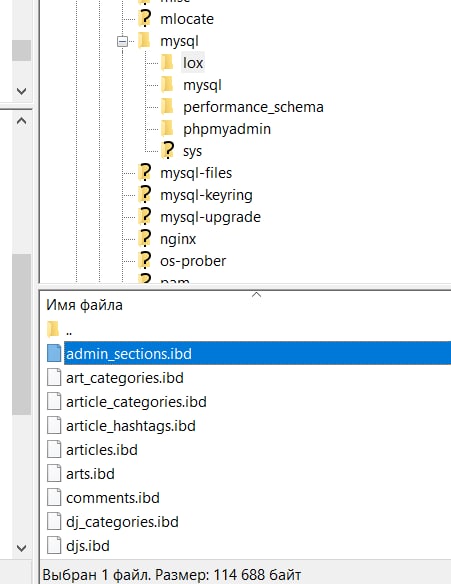
Task: Click the sort arrow above the file list
Action: pyautogui.click(x=256, y=295)
